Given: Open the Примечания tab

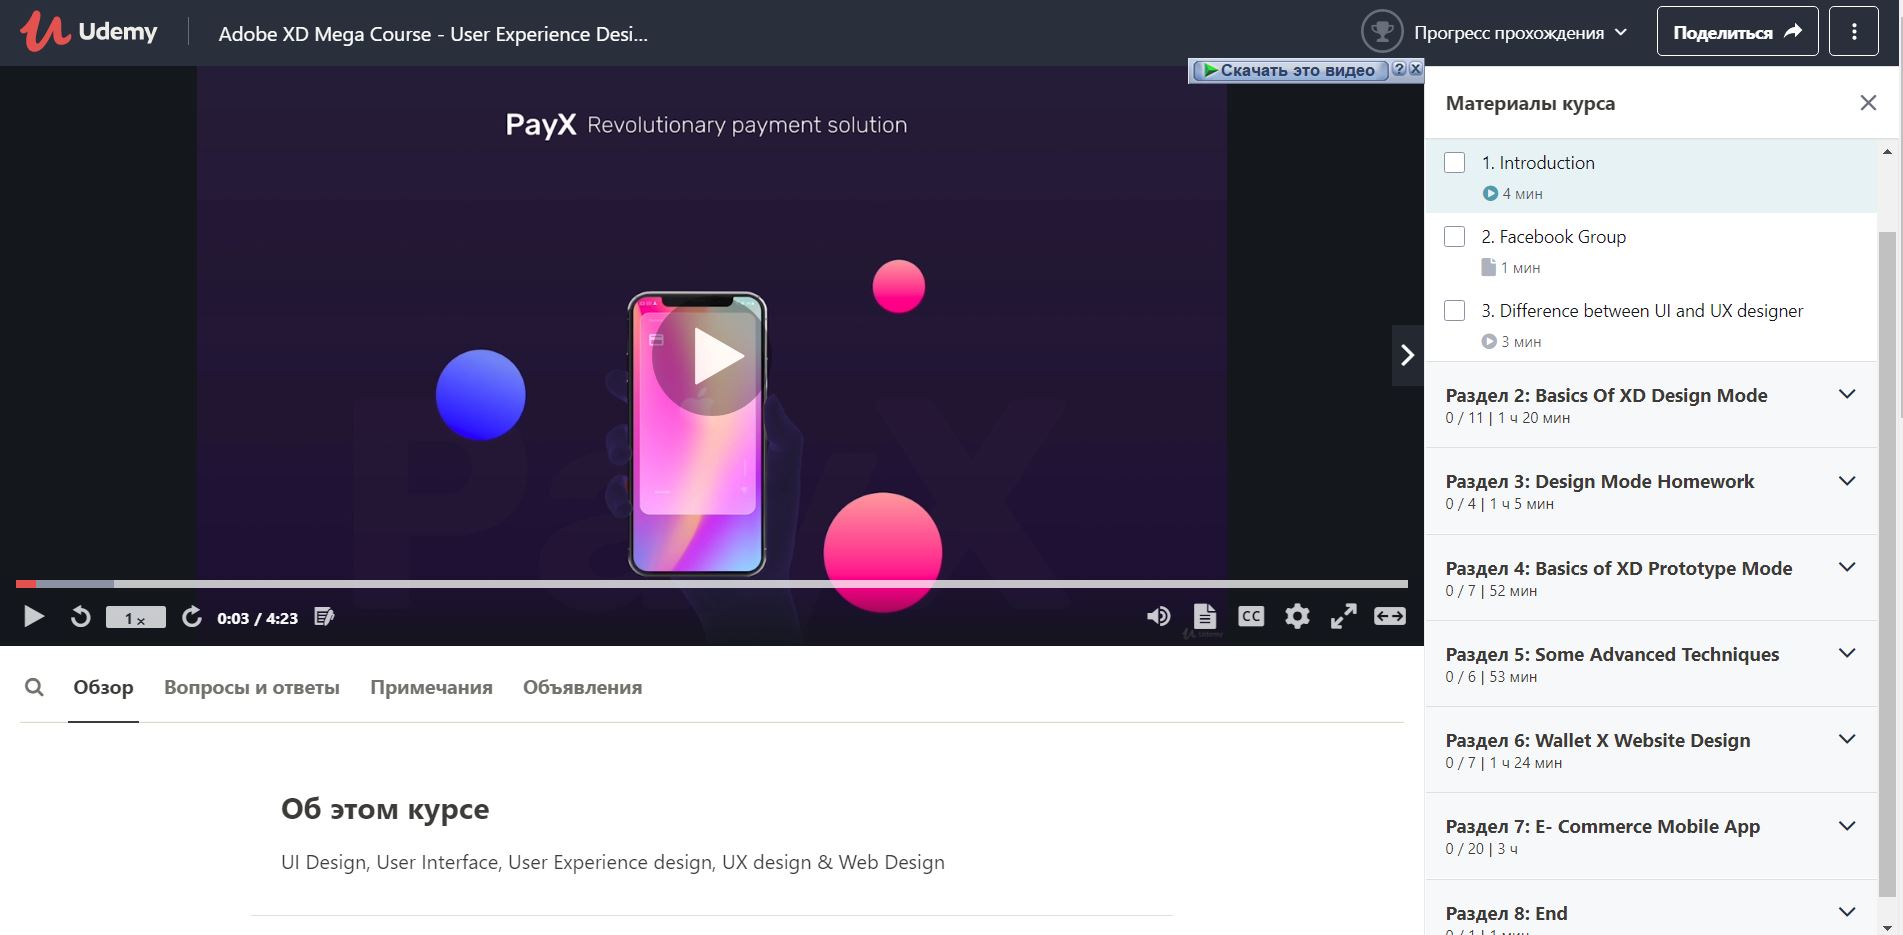Looking at the screenshot, I should 431,687.
